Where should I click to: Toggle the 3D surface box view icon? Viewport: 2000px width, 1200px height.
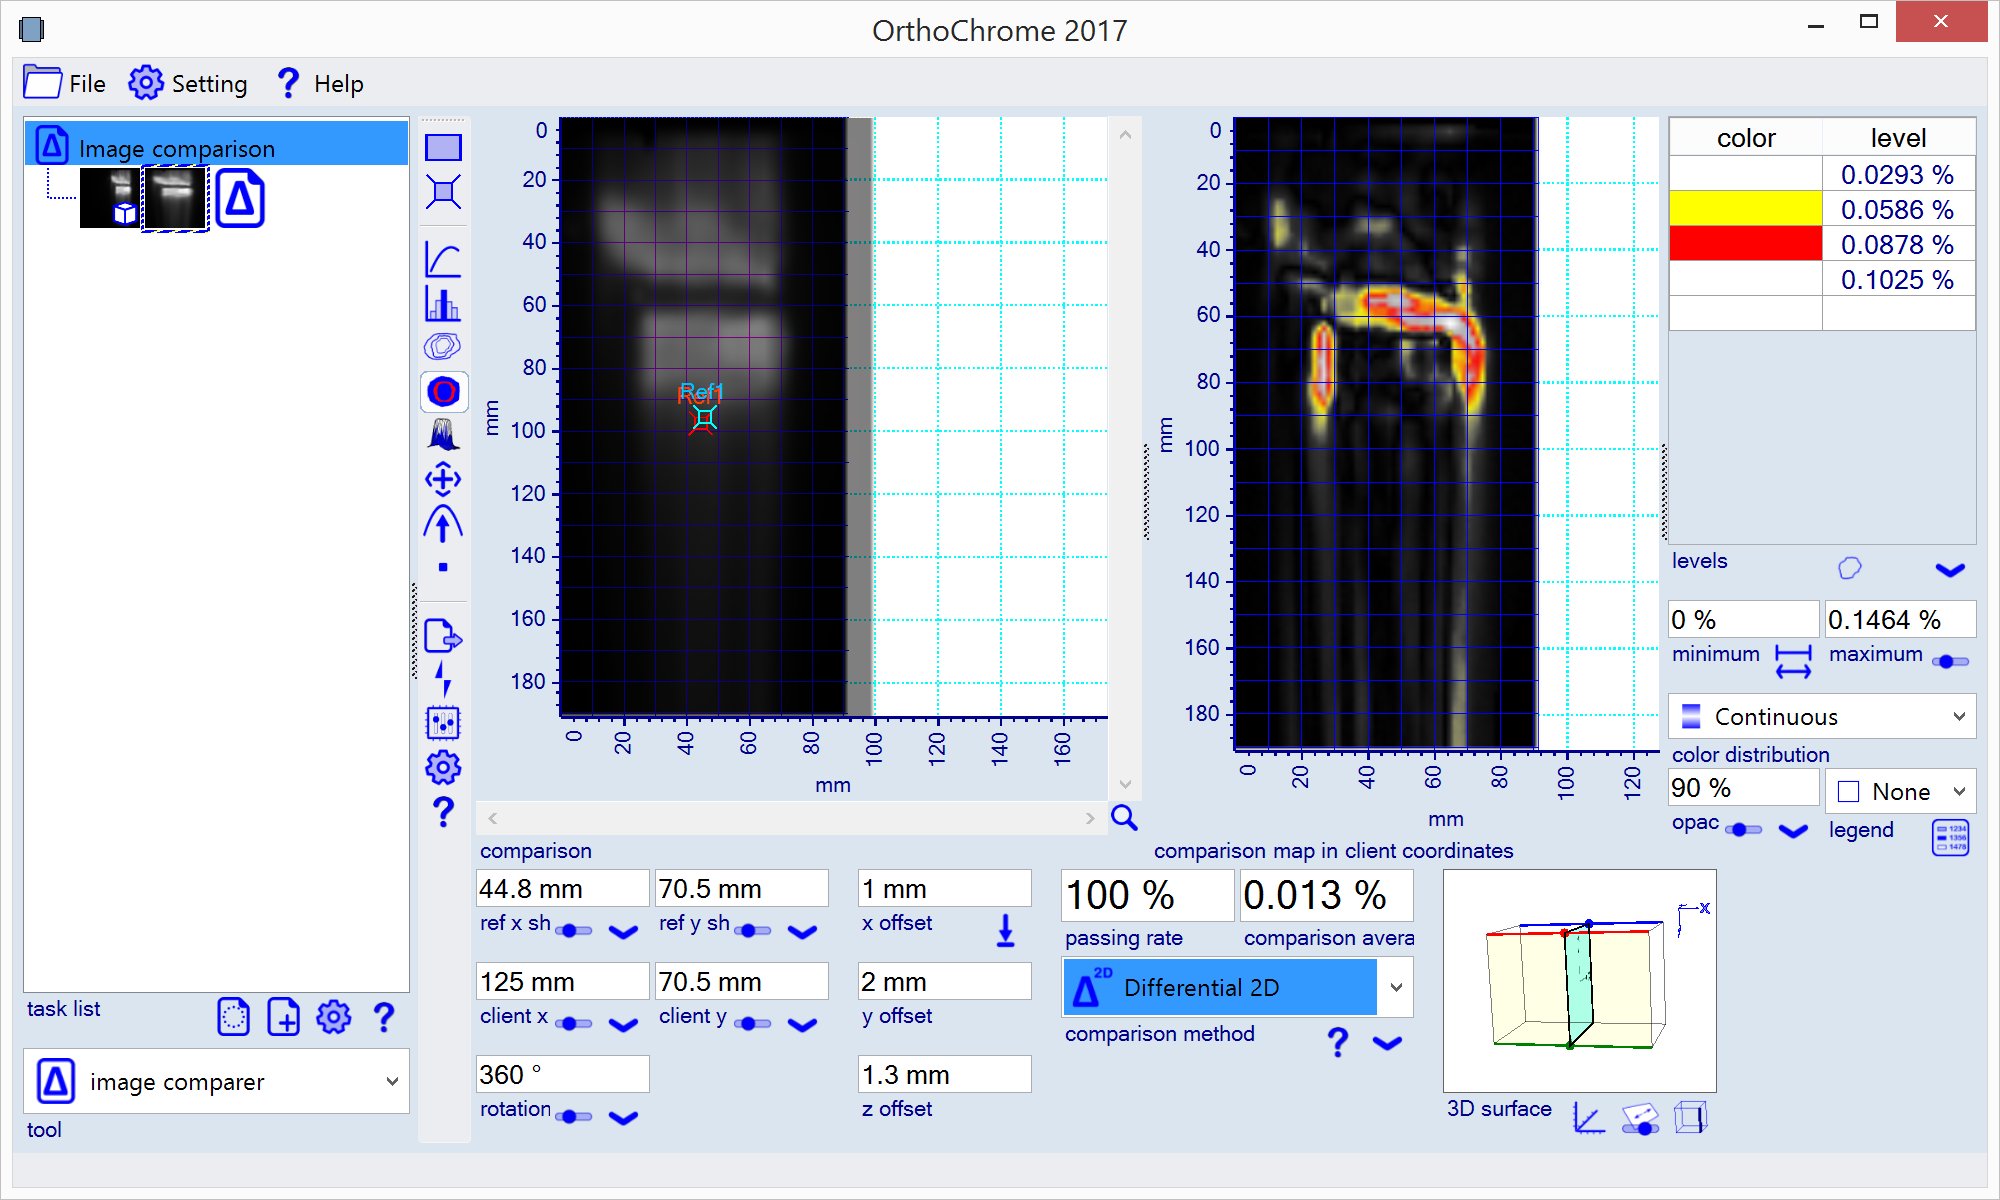point(1690,1117)
